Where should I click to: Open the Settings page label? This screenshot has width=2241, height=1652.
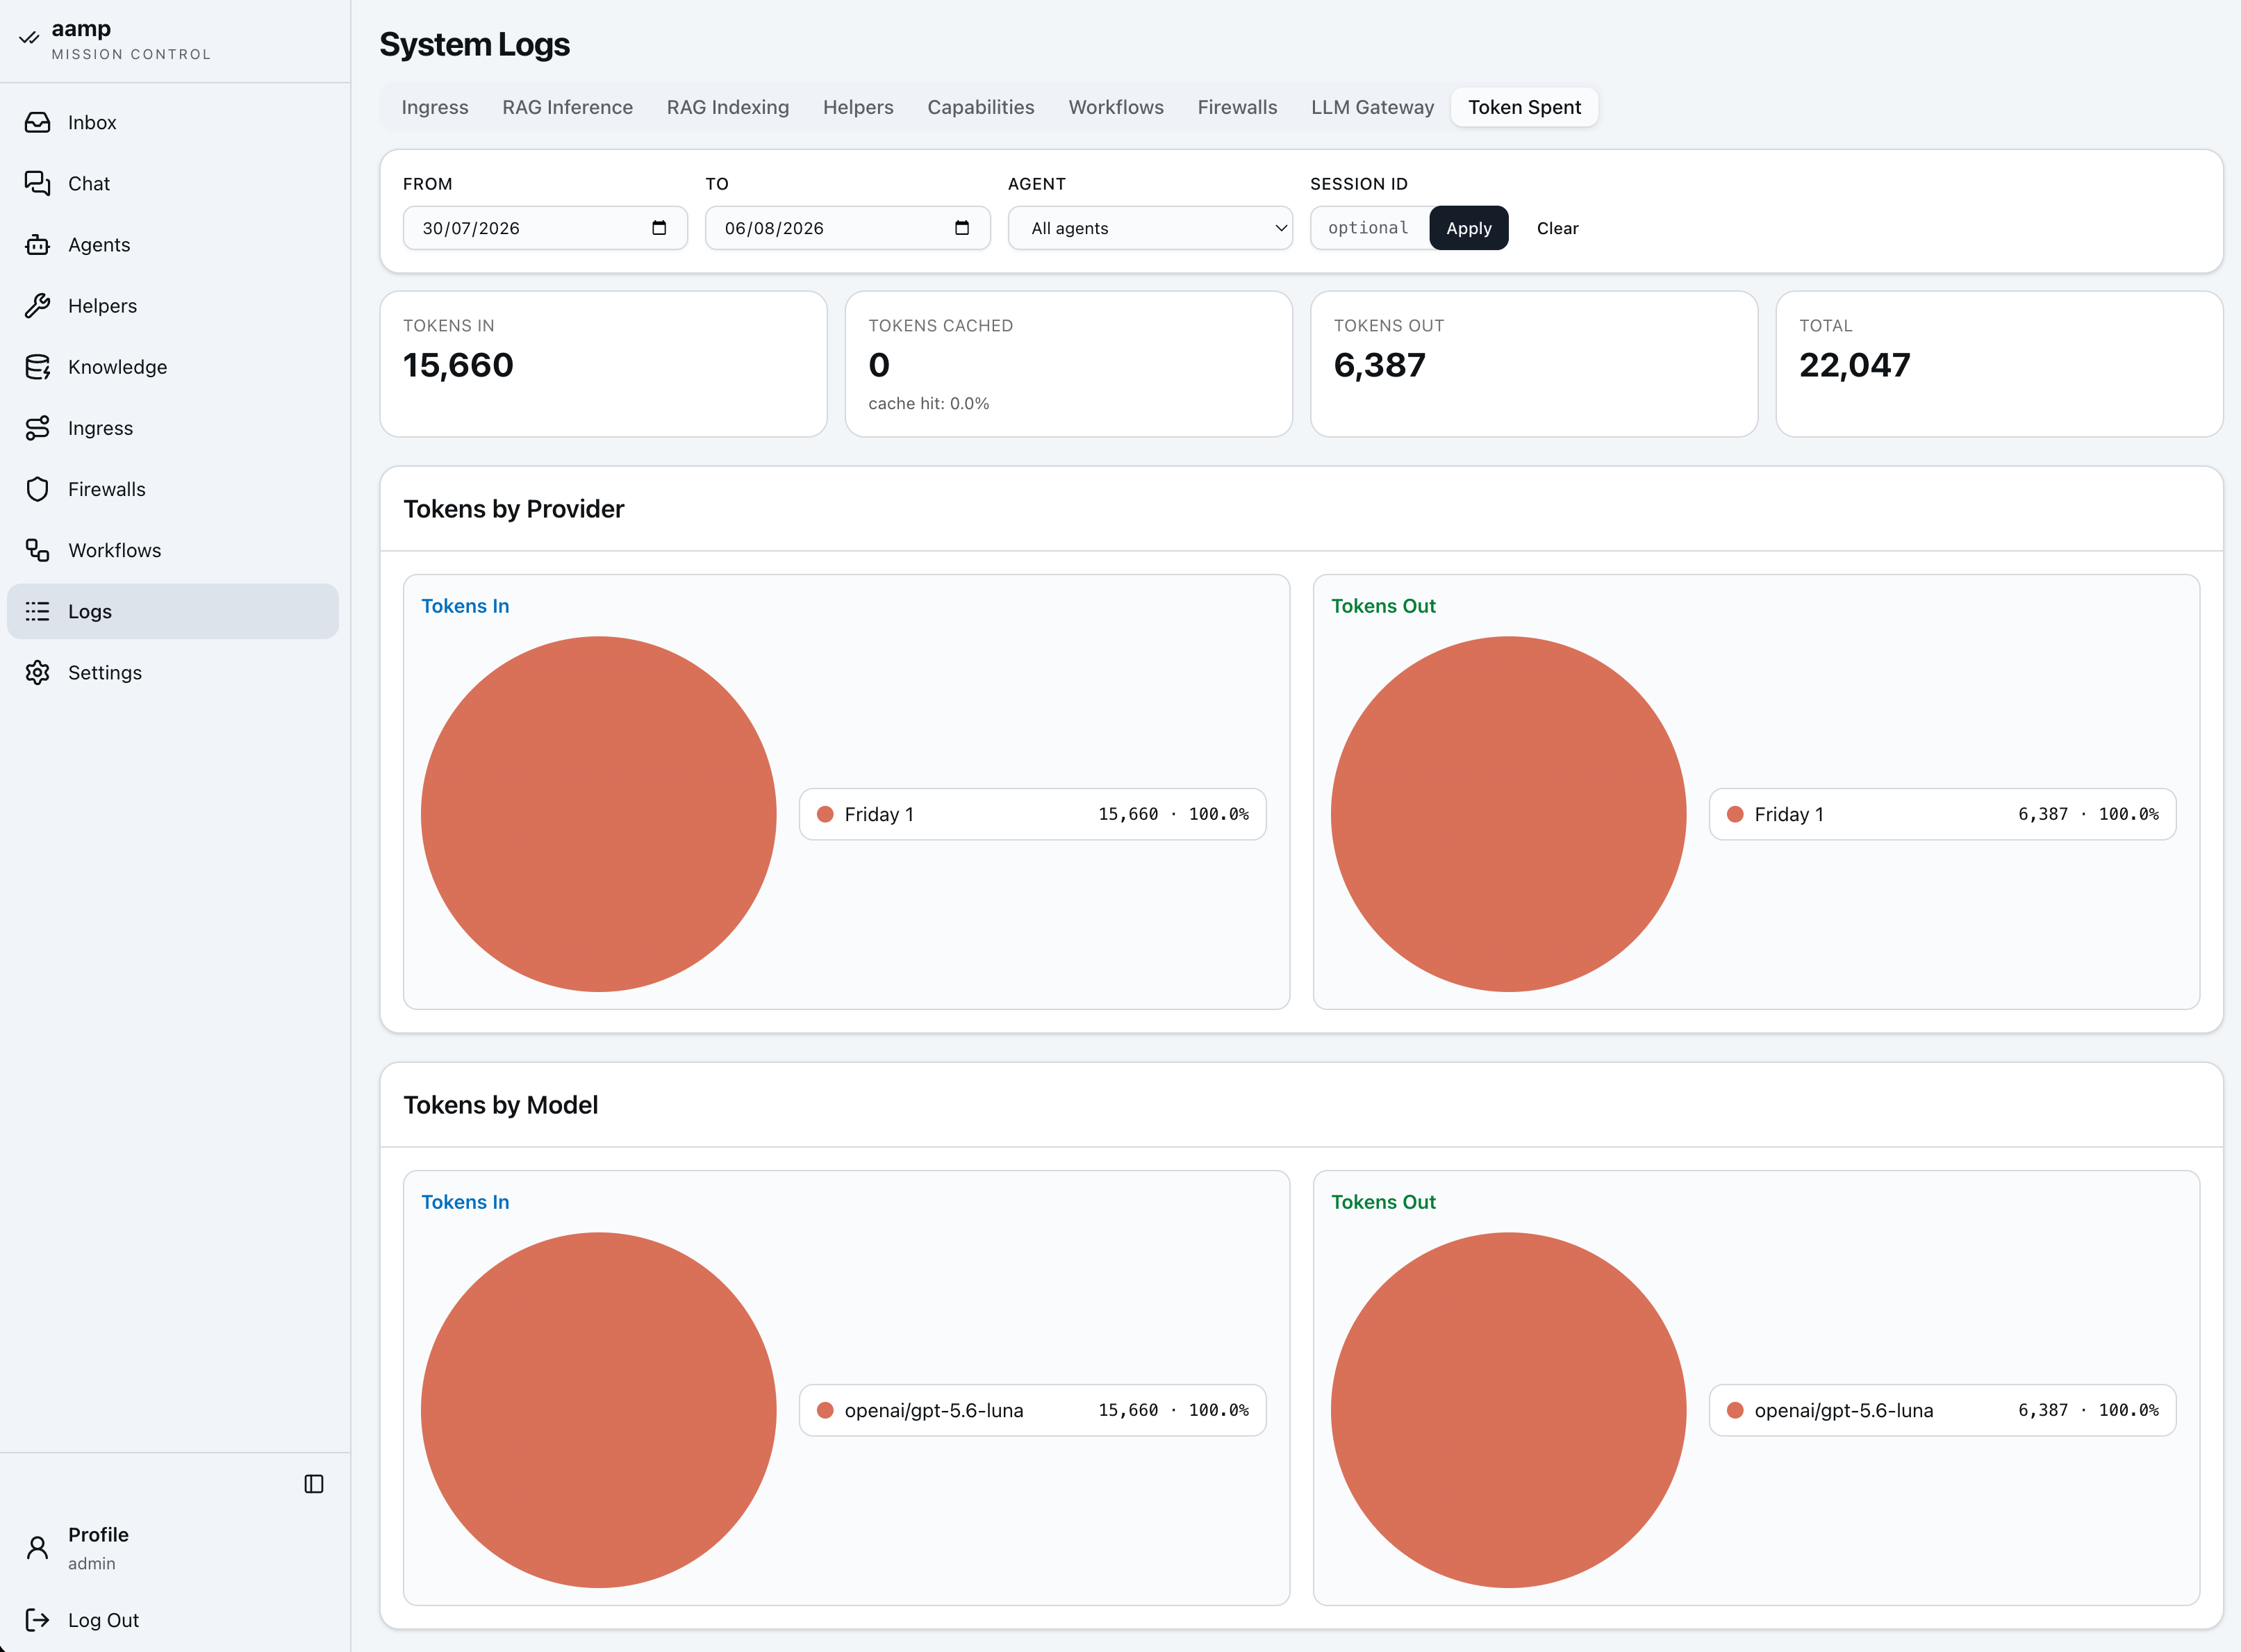click(105, 672)
